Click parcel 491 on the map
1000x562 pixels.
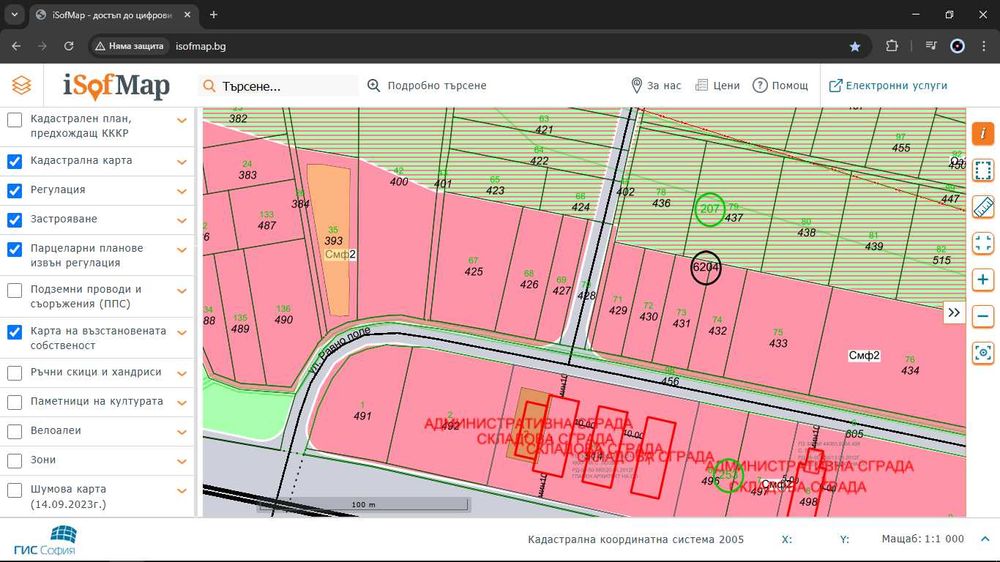362,416
